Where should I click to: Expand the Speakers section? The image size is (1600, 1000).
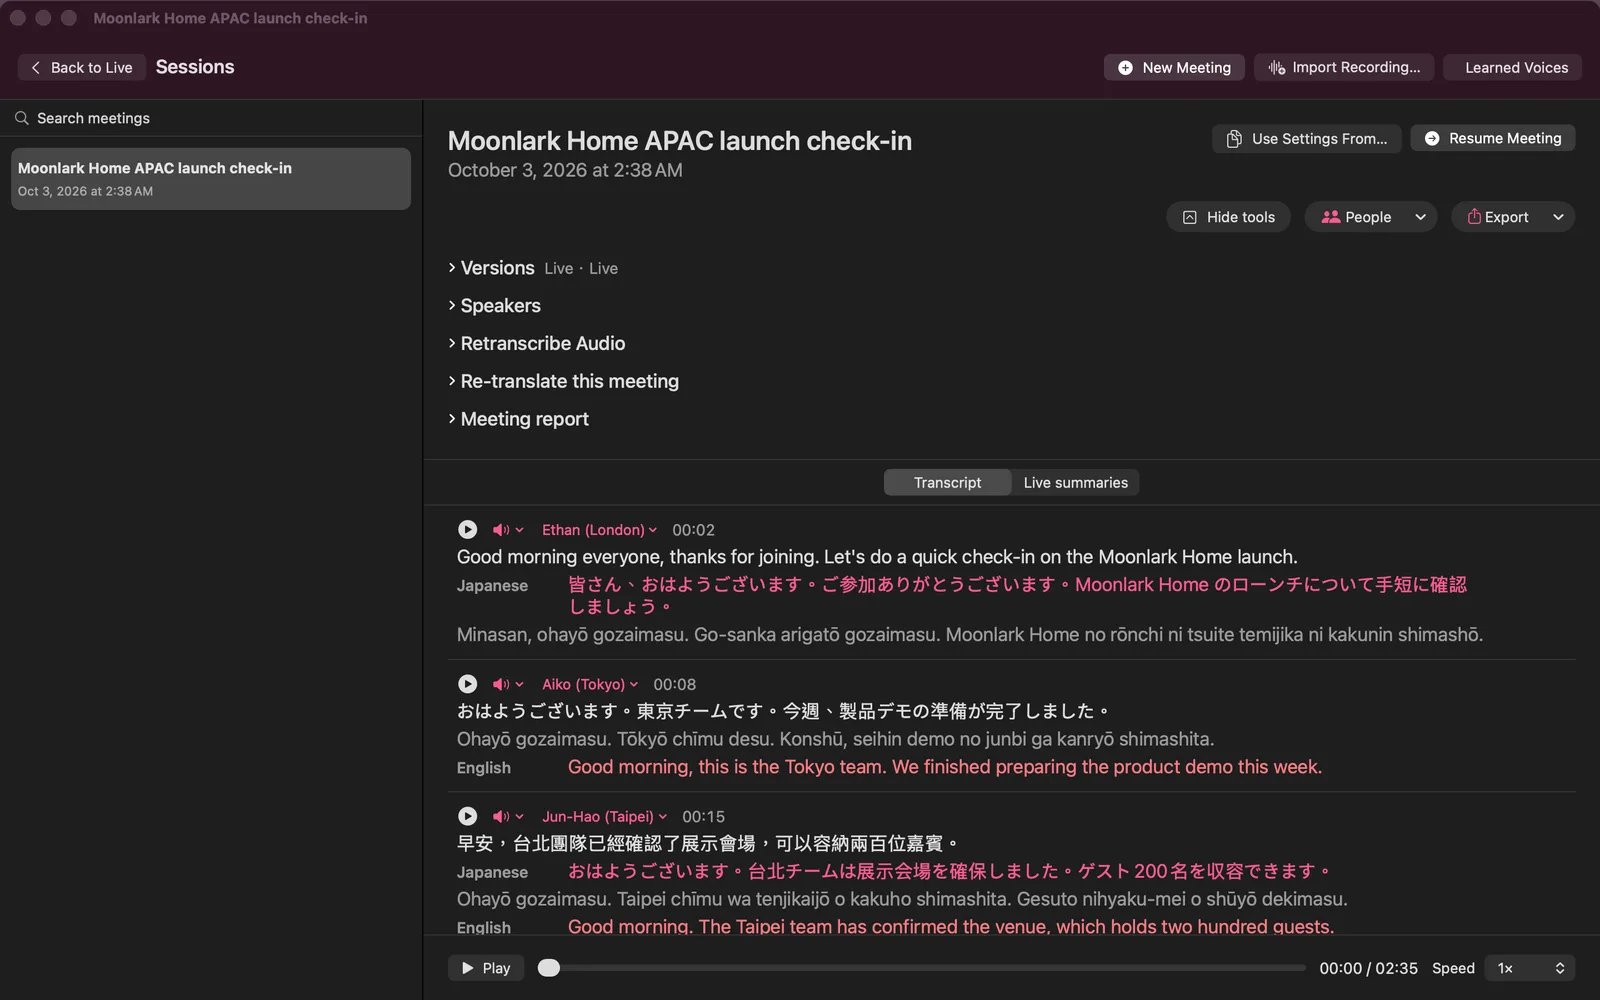coord(452,305)
